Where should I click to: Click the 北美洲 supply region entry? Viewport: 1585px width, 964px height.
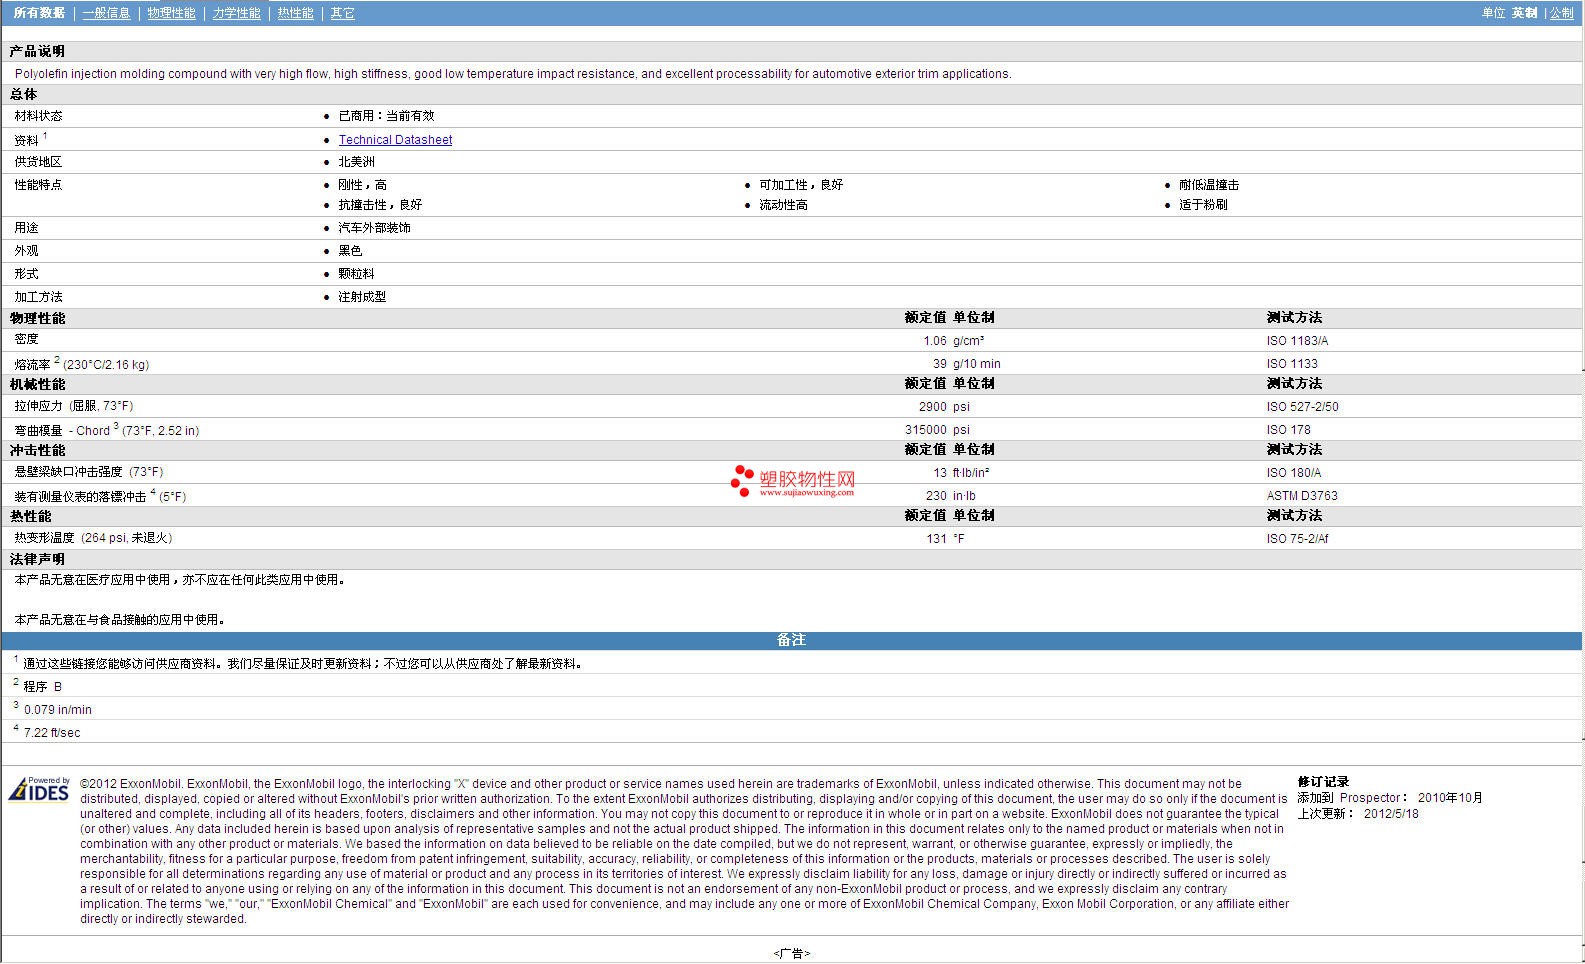tap(356, 162)
